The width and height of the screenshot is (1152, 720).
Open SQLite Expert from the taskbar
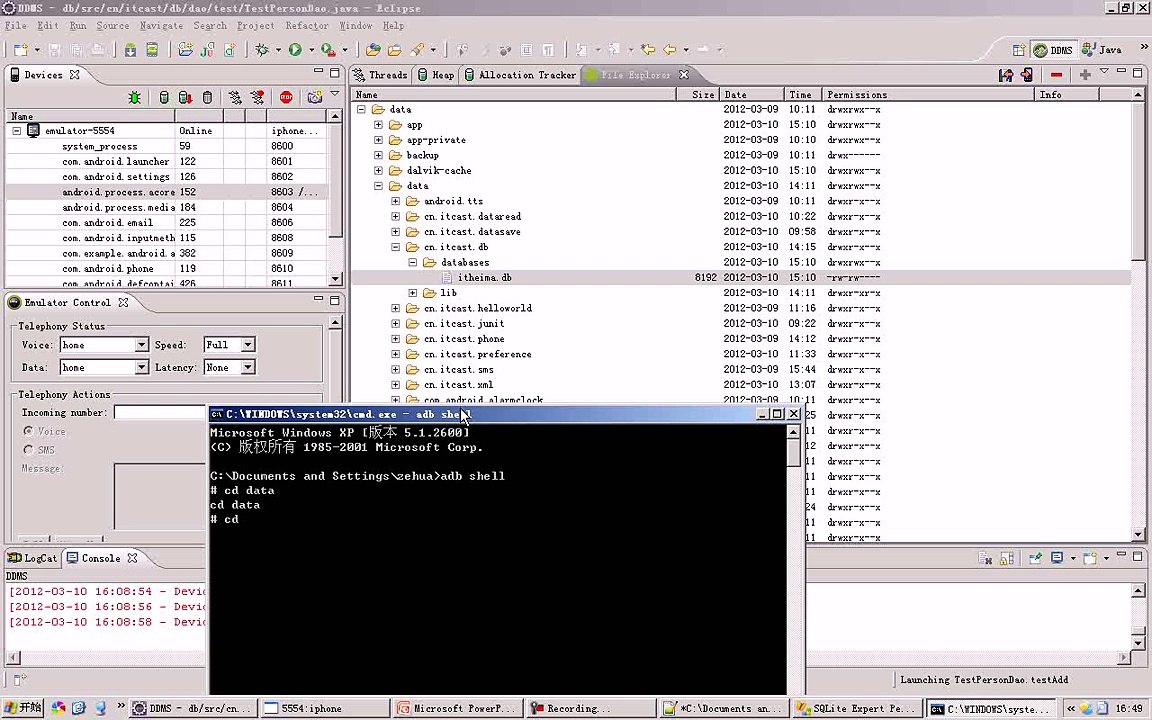[855, 708]
